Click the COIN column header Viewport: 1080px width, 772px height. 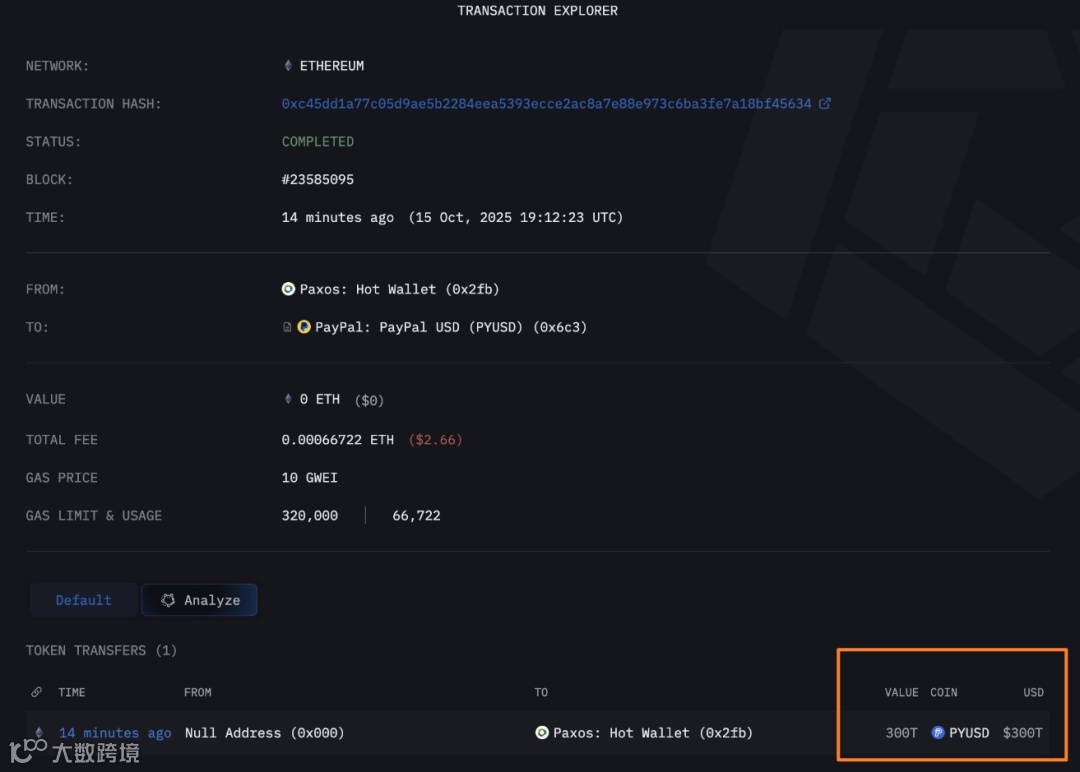[x=944, y=692]
